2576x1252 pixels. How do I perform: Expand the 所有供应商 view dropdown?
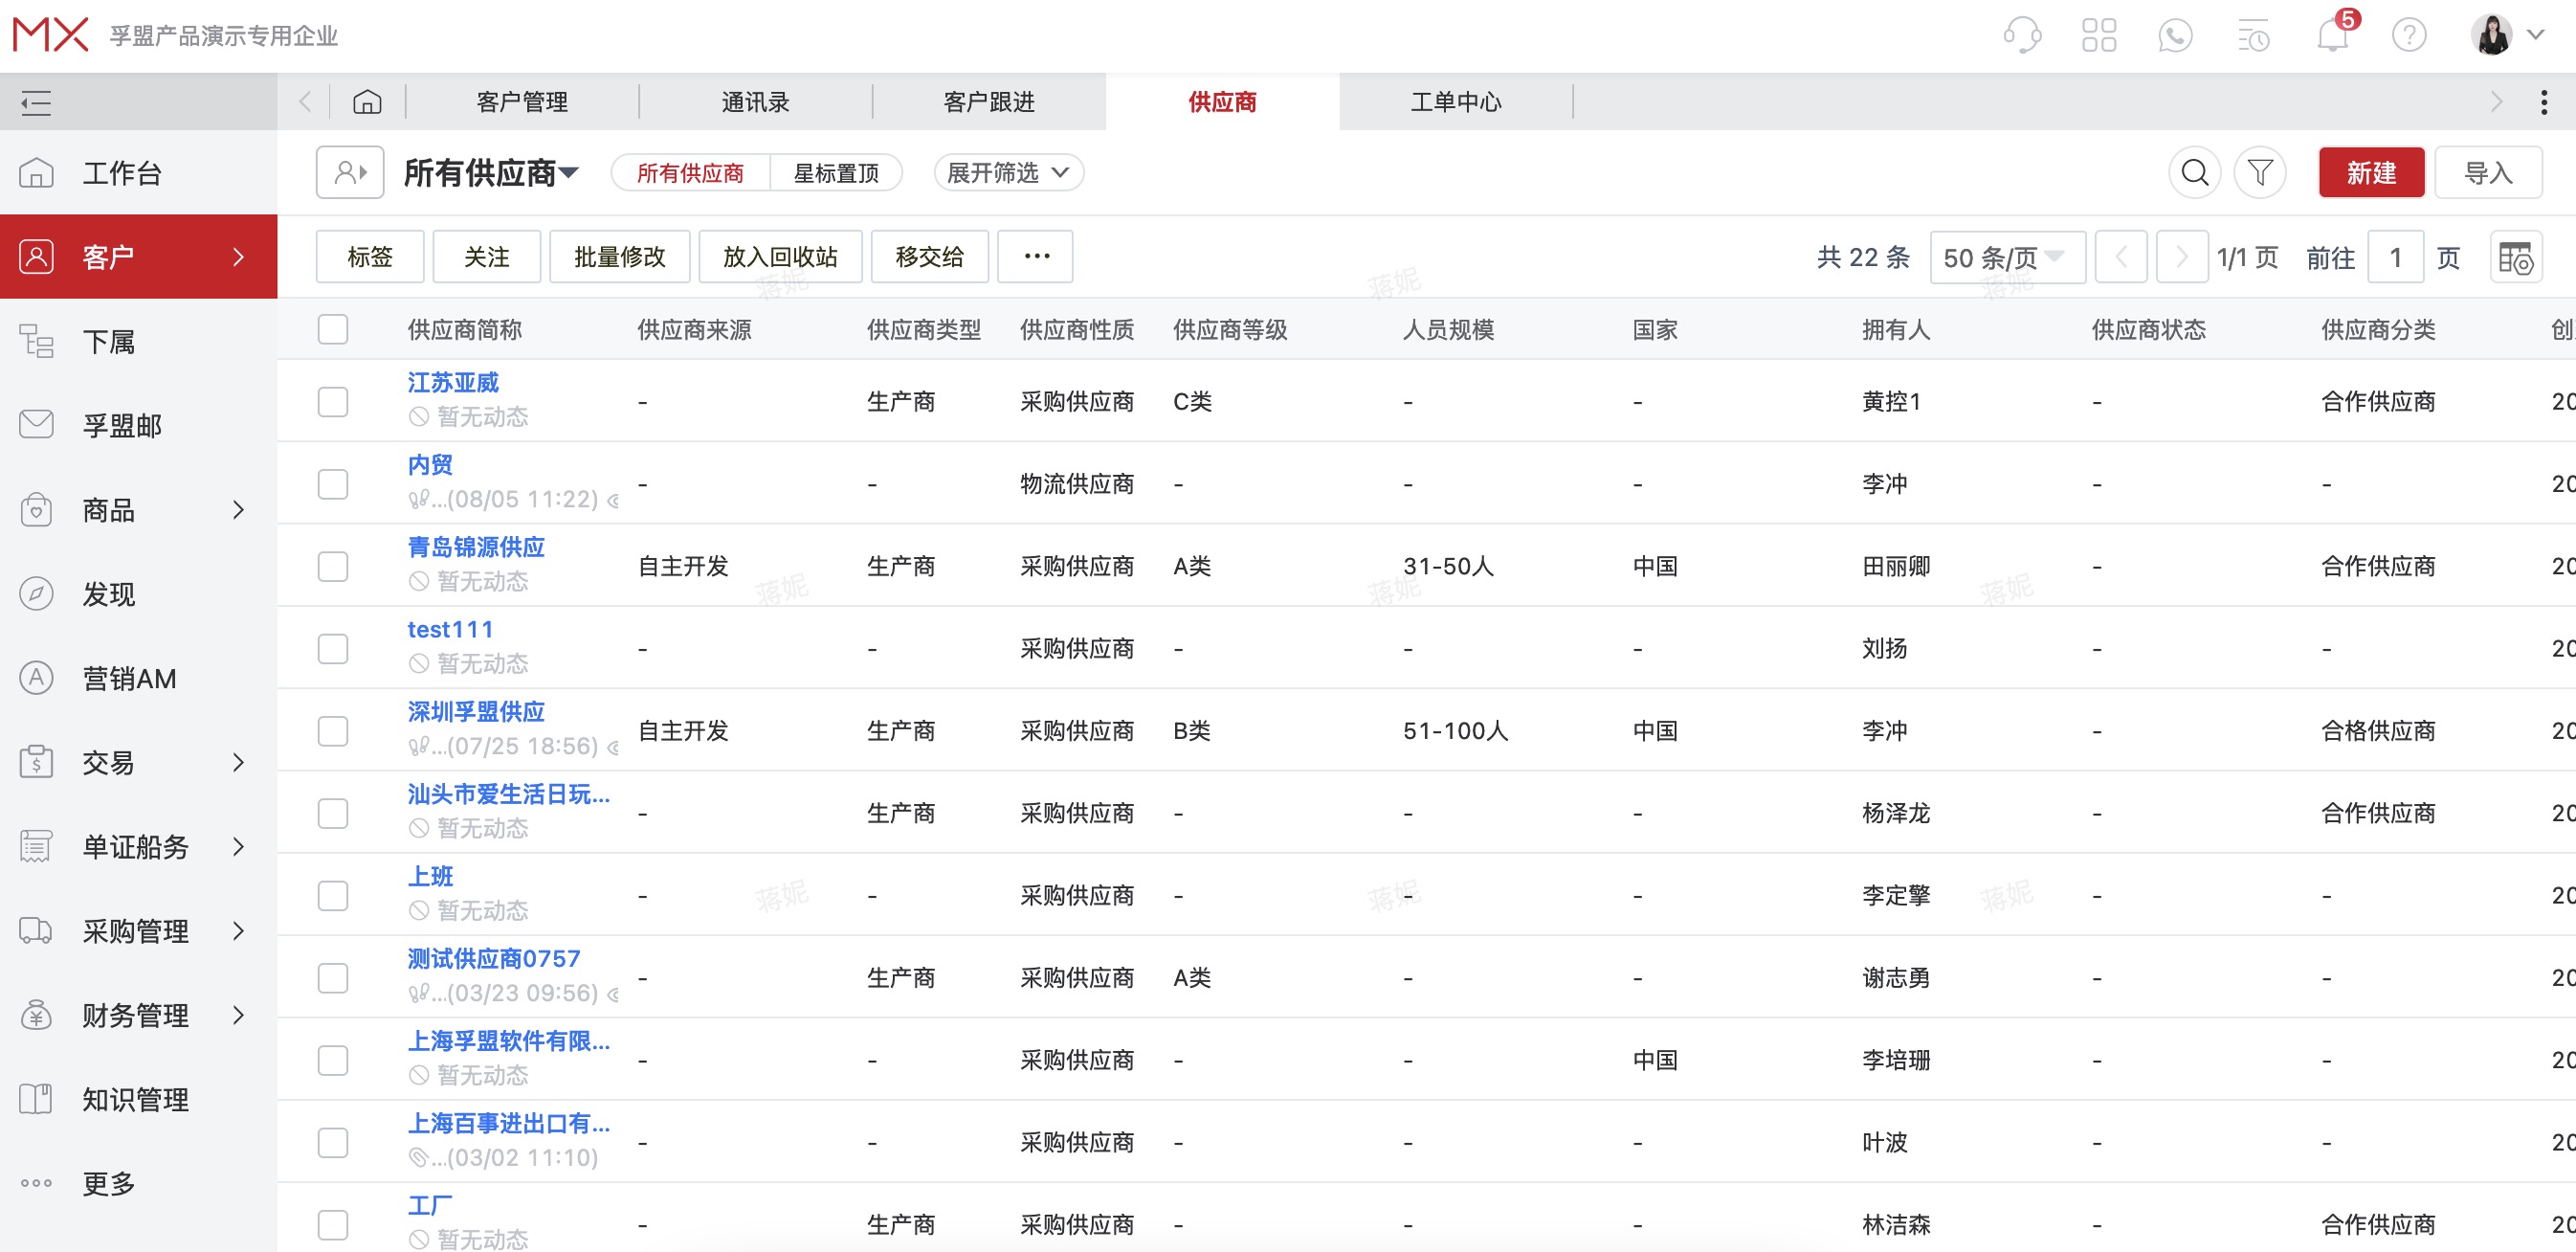click(489, 172)
